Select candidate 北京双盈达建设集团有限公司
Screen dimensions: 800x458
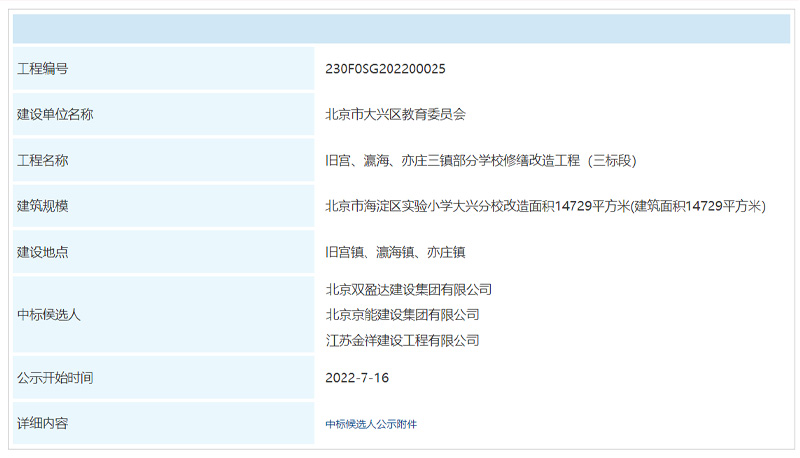409,290
